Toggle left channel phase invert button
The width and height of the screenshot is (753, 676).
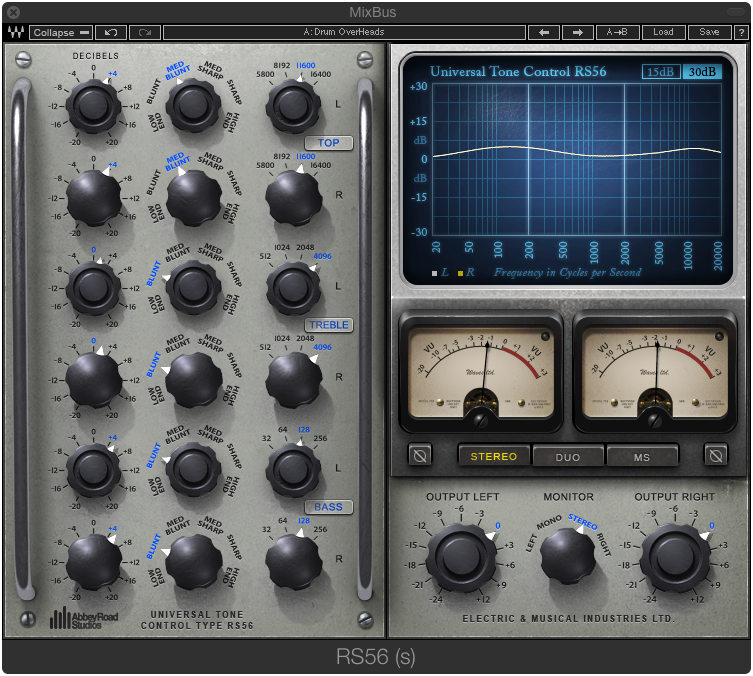[x=420, y=455]
